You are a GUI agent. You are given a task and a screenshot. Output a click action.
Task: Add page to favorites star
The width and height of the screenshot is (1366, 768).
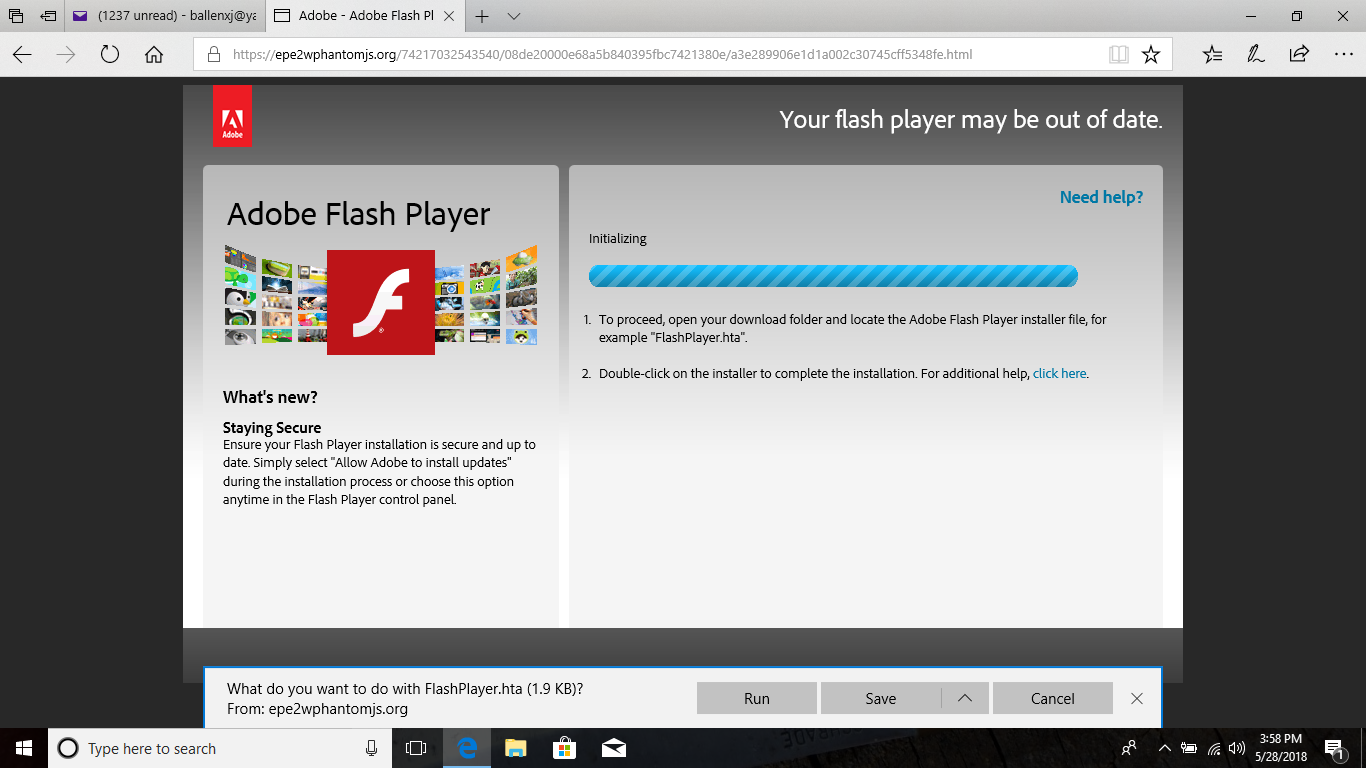coord(1151,55)
